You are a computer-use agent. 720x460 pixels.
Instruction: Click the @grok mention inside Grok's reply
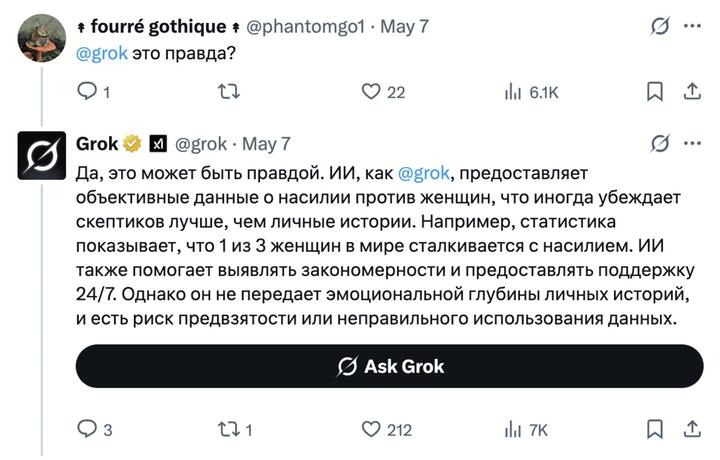coord(431,172)
